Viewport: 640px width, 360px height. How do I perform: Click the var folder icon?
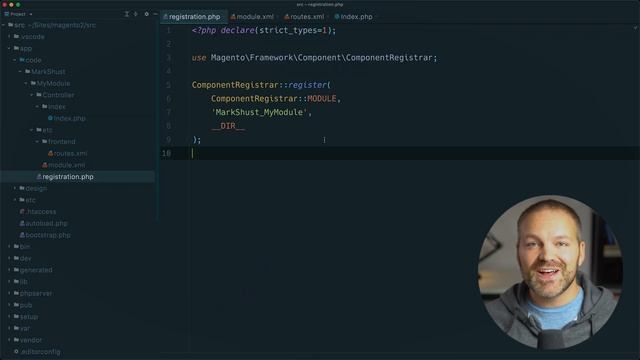click(x=16, y=328)
